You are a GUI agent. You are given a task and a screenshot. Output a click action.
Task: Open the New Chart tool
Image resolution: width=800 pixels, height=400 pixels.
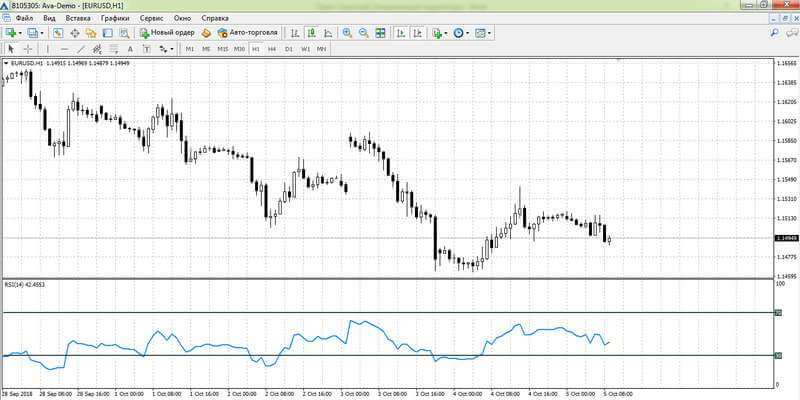pos(10,33)
